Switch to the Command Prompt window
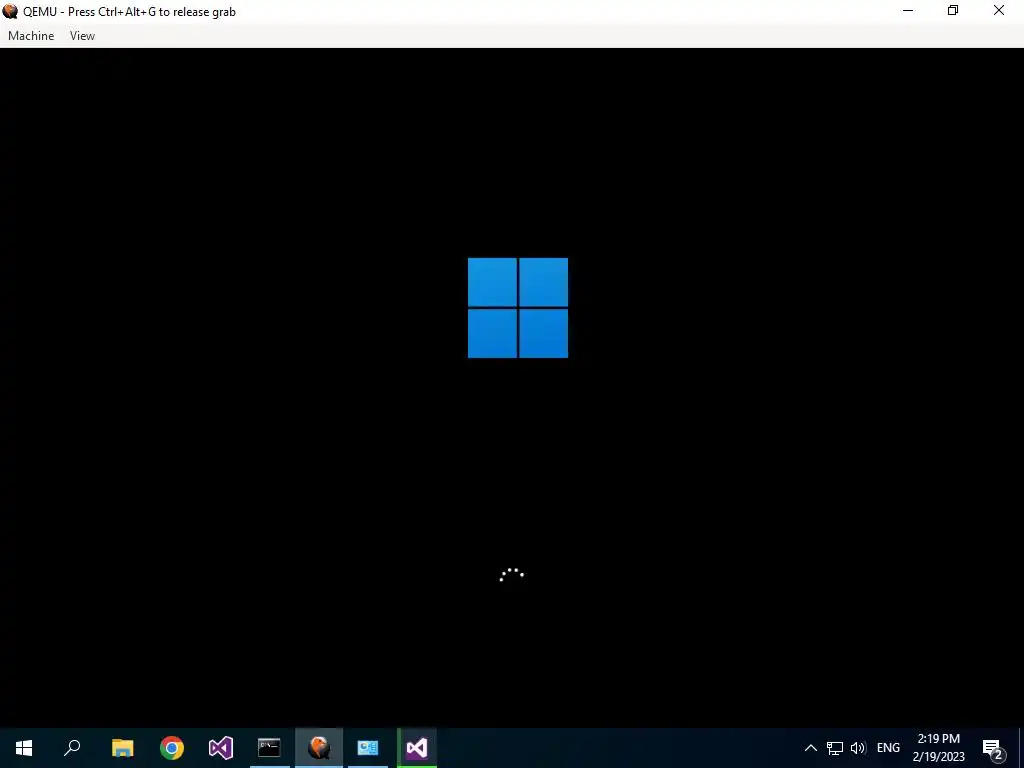This screenshot has height=768, width=1024. pos(269,748)
